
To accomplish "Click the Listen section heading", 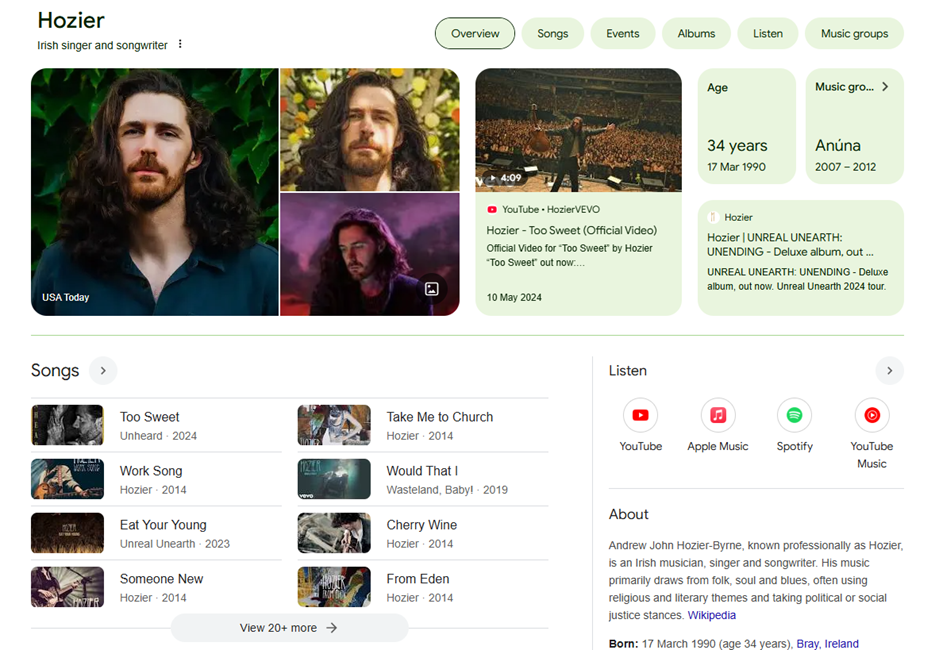I will [628, 371].
